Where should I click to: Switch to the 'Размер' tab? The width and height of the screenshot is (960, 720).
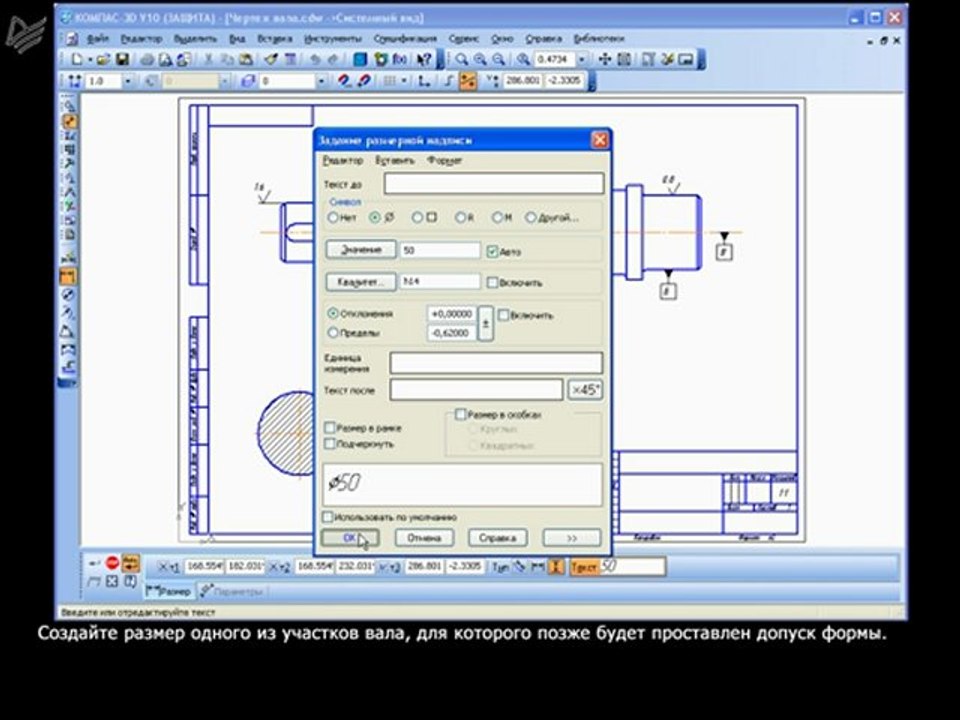click(170, 591)
